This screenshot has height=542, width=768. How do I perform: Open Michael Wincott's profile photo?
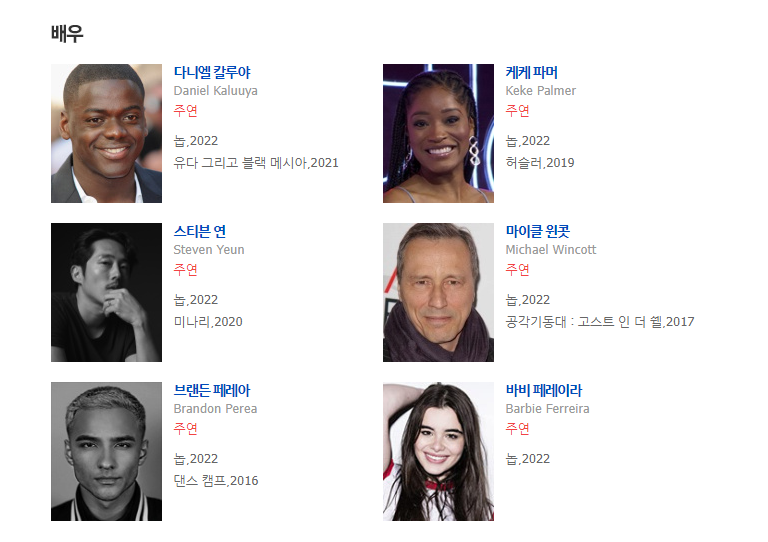click(438, 292)
